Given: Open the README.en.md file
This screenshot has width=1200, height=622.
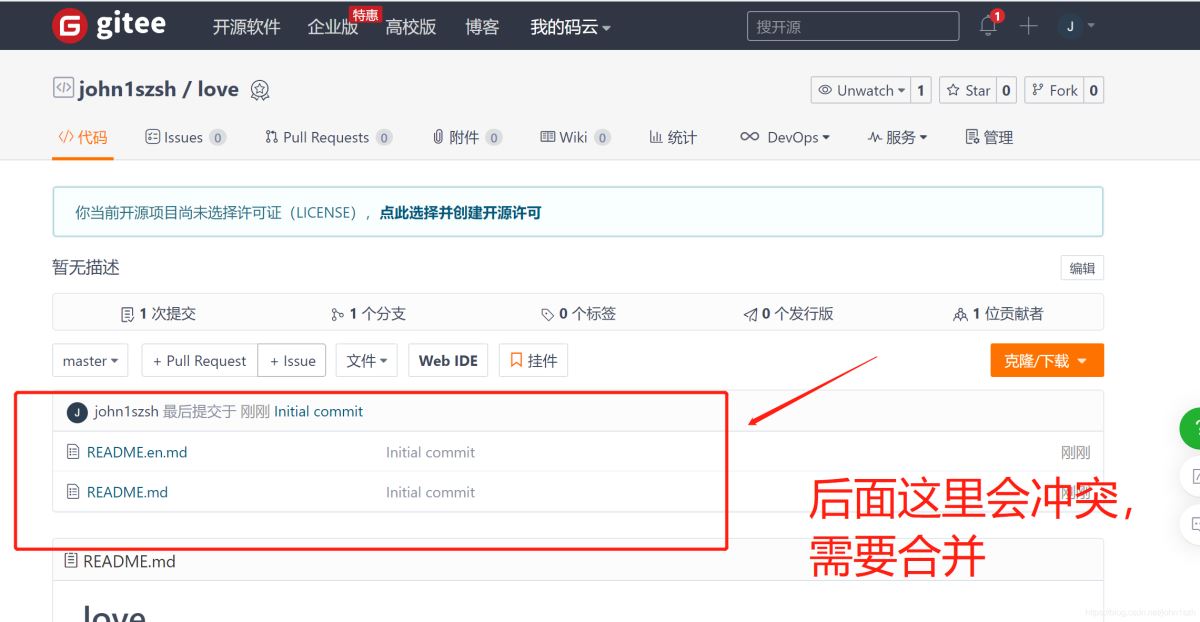Looking at the screenshot, I should coord(137,452).
